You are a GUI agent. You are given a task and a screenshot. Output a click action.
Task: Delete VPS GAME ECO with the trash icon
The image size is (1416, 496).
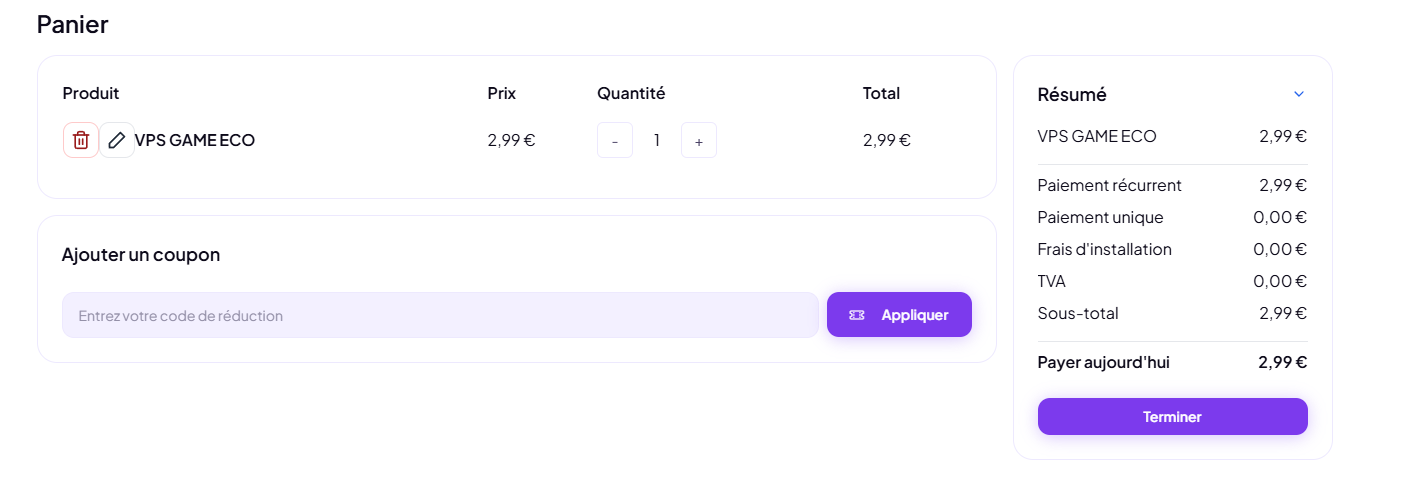click(x=81, y=140)
